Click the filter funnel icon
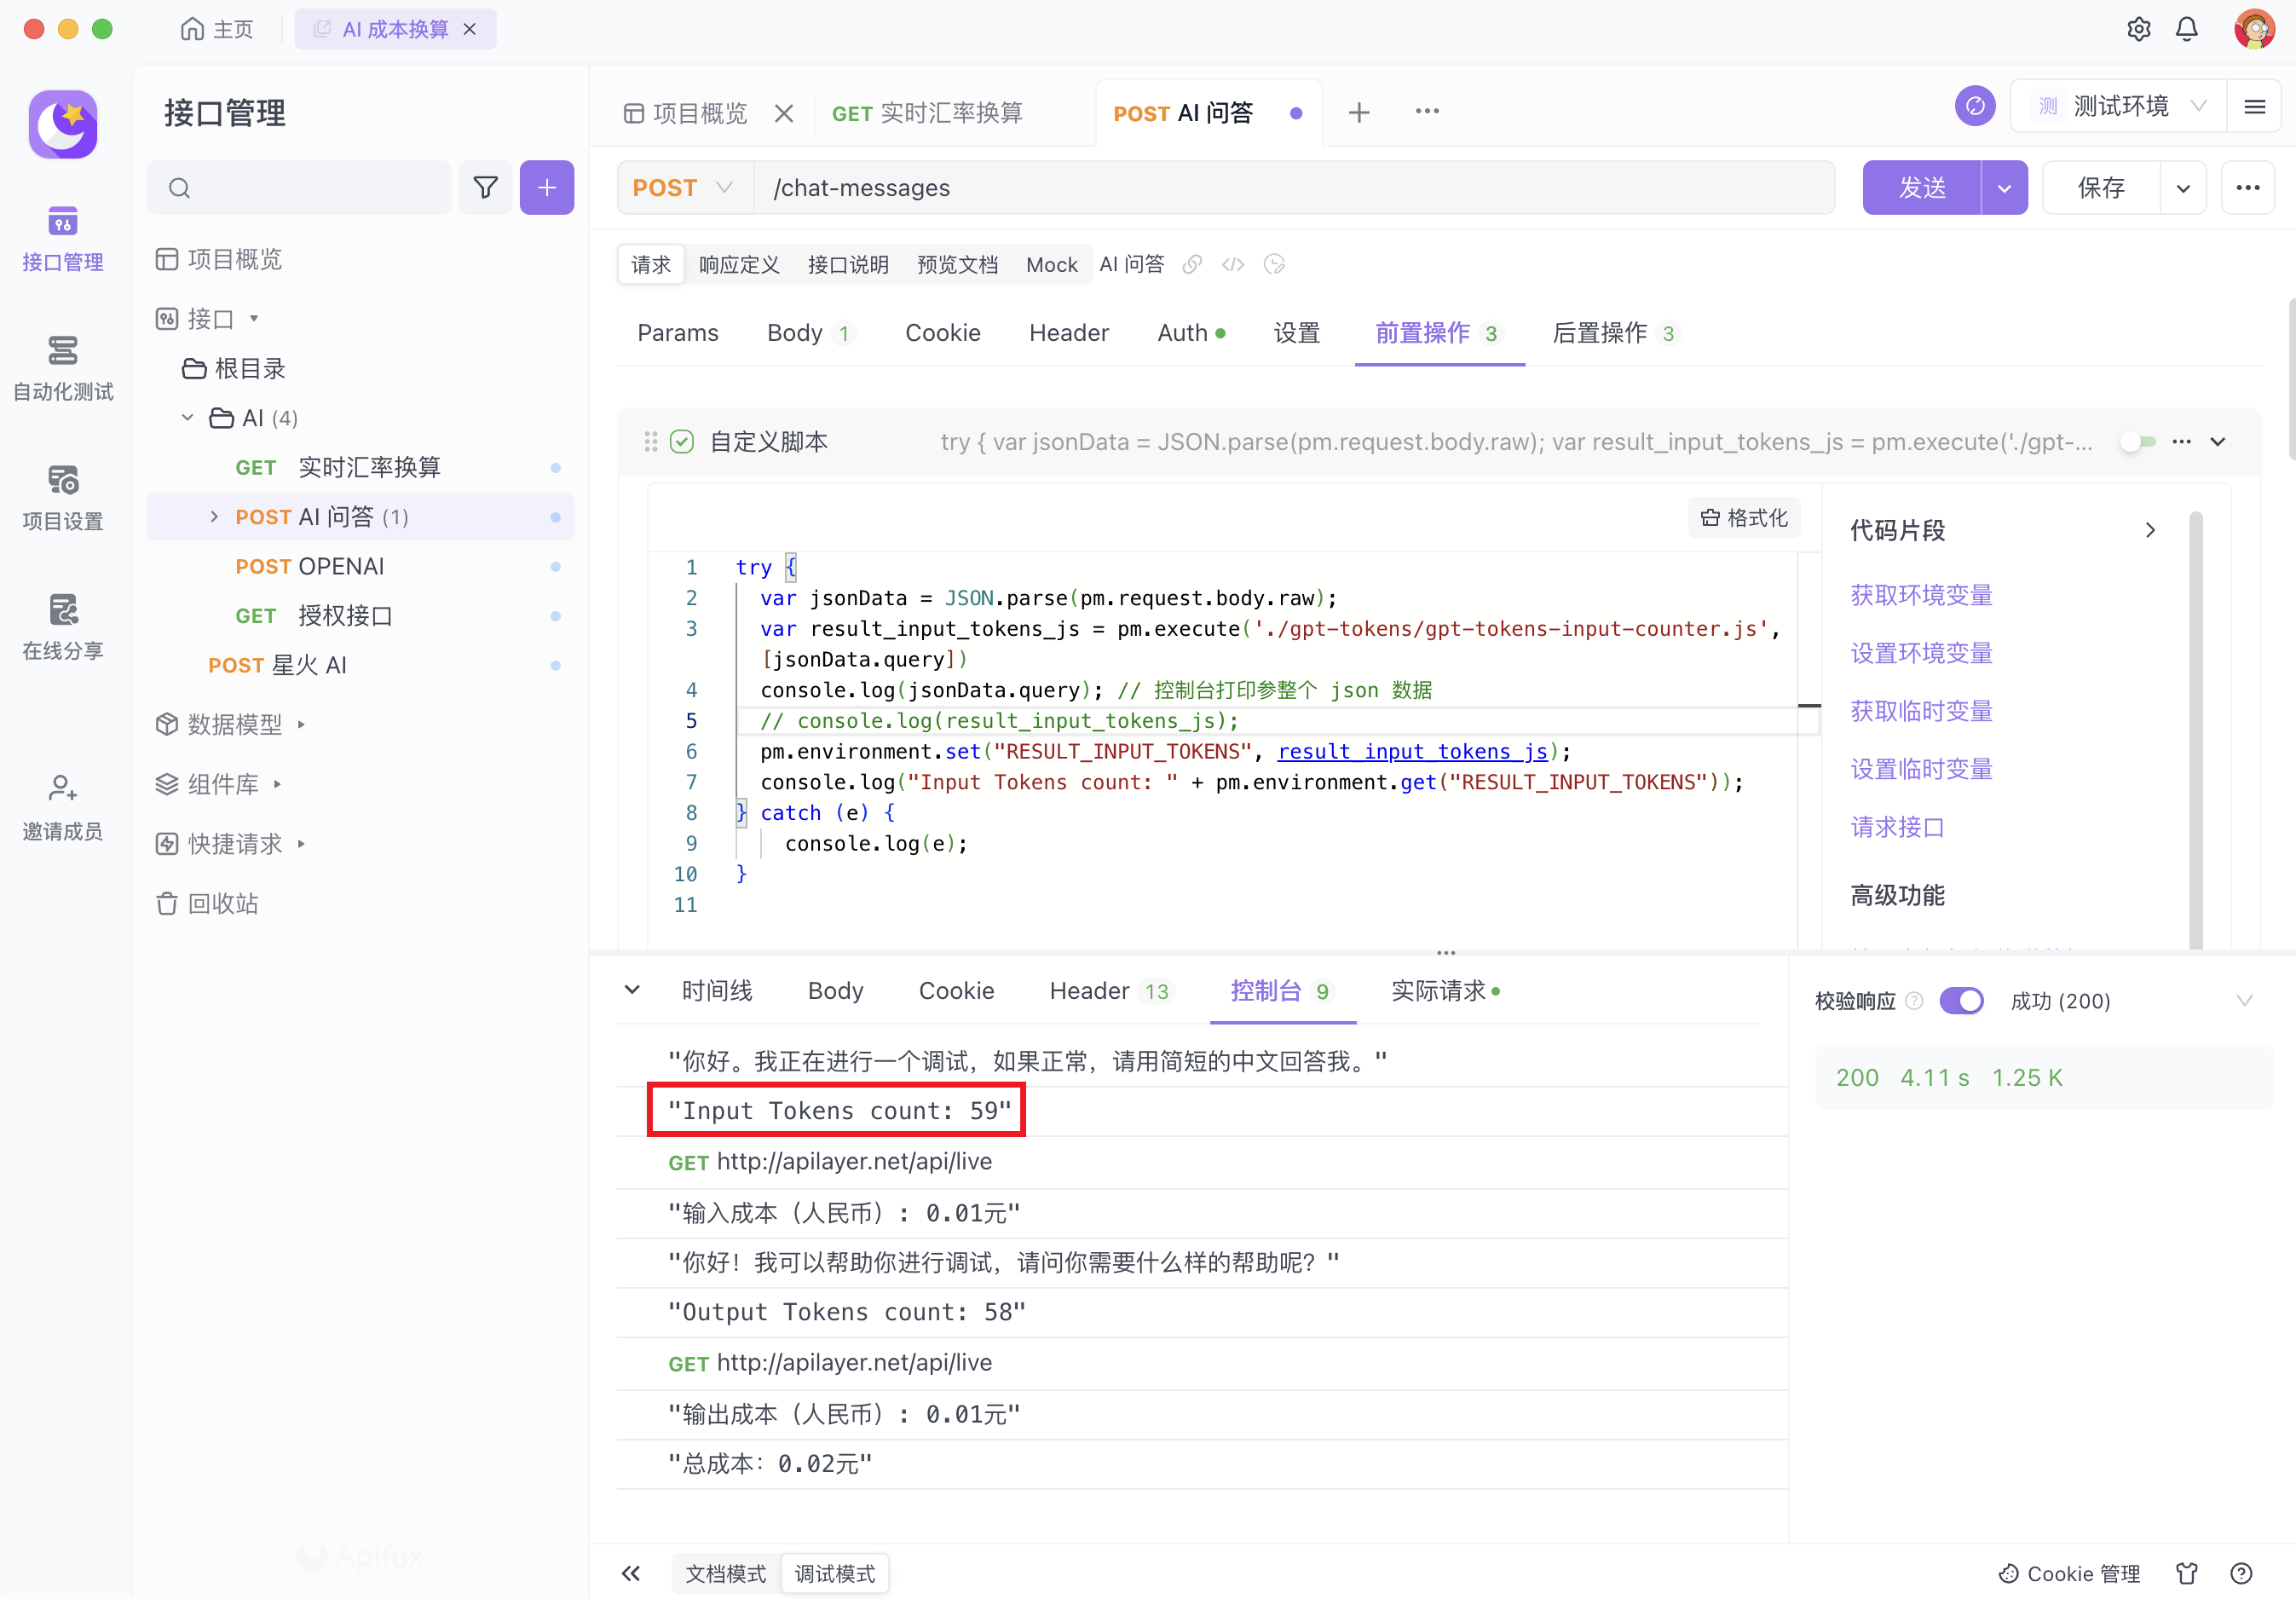 pyautogui.click(x=485, y=188)
